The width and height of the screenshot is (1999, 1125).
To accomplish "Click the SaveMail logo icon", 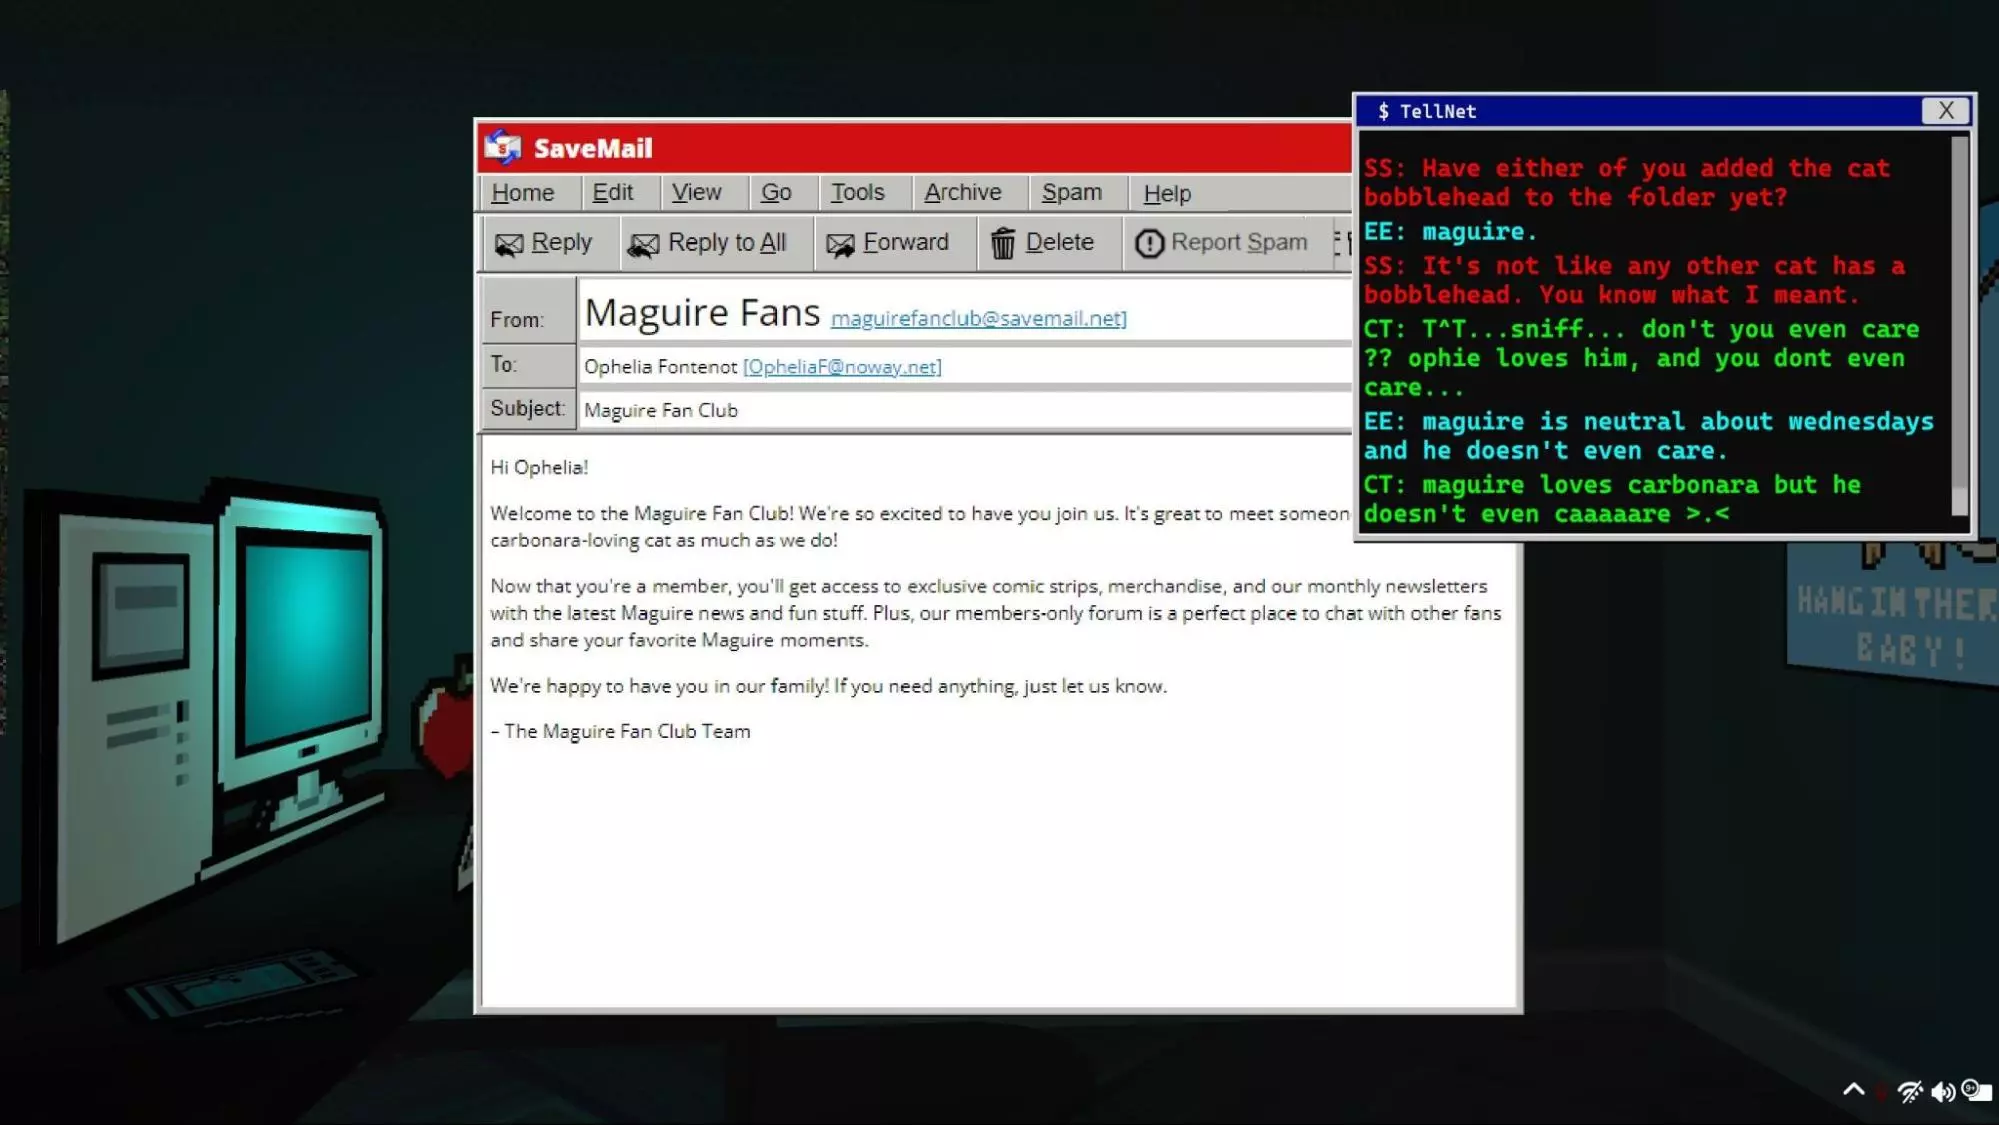I will (x=503, y=148).
